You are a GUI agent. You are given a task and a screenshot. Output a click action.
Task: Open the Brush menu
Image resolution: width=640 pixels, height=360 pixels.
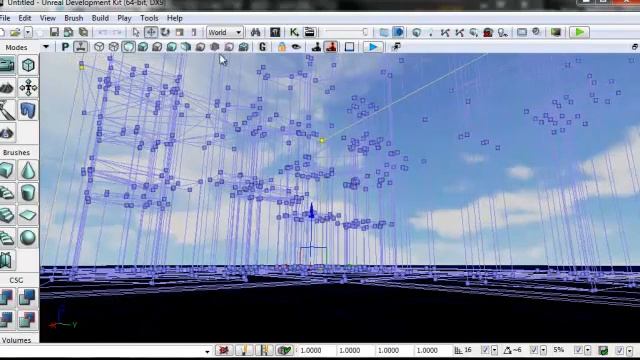point(73,18)
